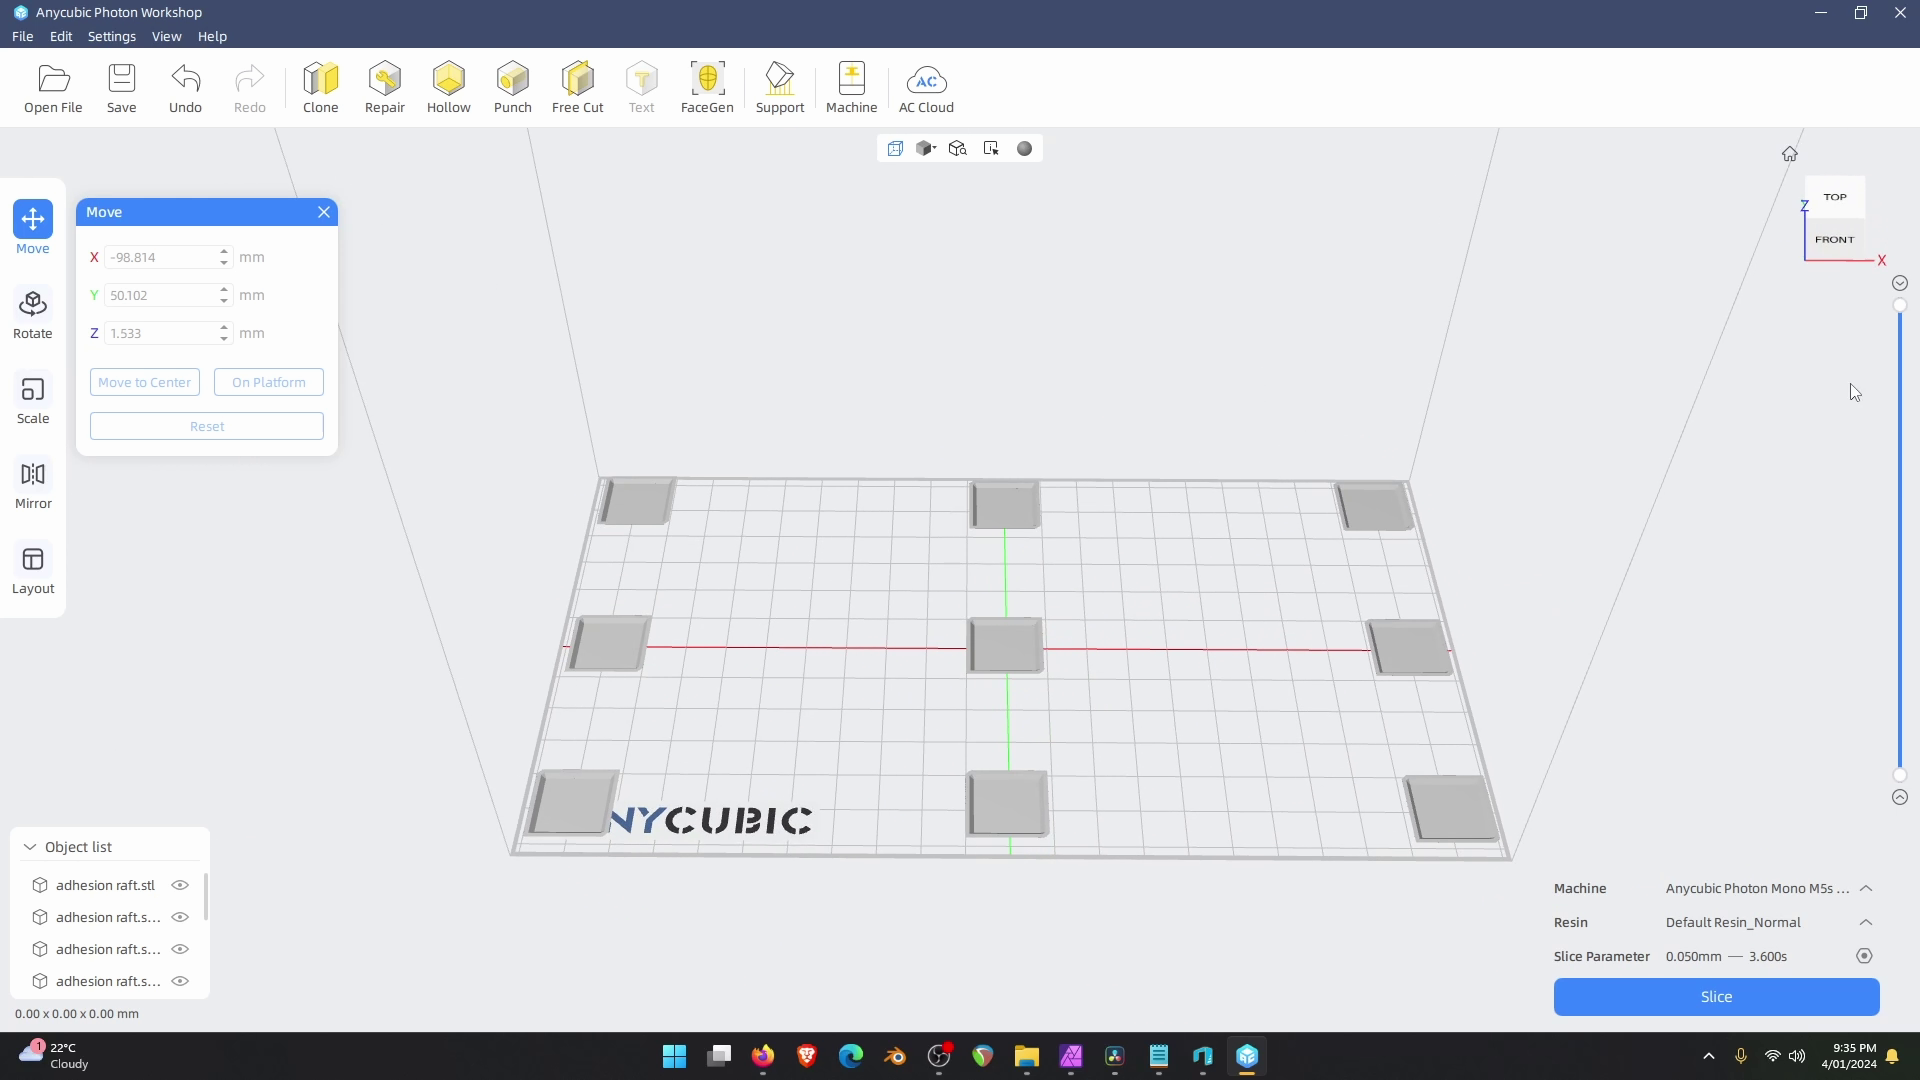
Task: Toggle visibility of the last listed raft
Action: pyautogui.click(x=180, y=981)
